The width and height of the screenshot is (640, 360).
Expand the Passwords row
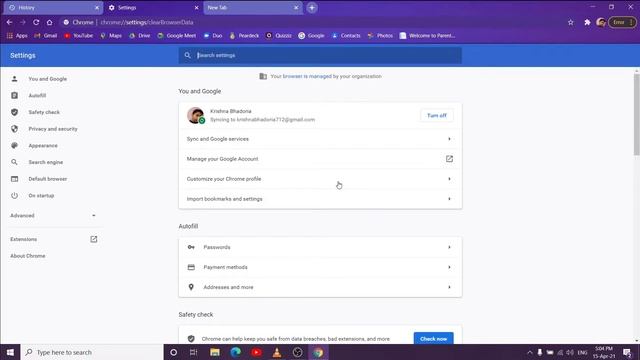click(x=320, y=247)
